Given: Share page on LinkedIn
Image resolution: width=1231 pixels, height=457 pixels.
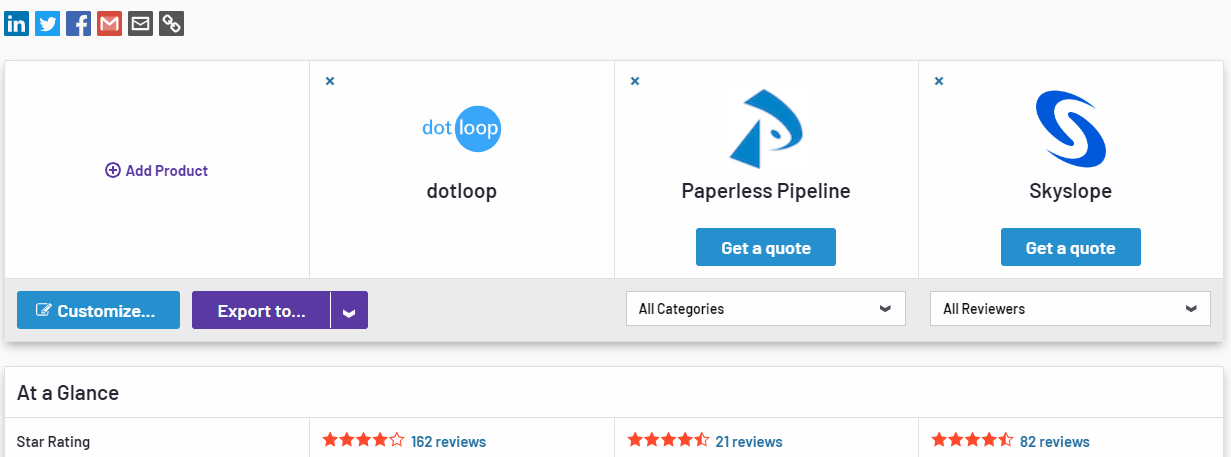Looking at the screenshot, I should 16,23.
